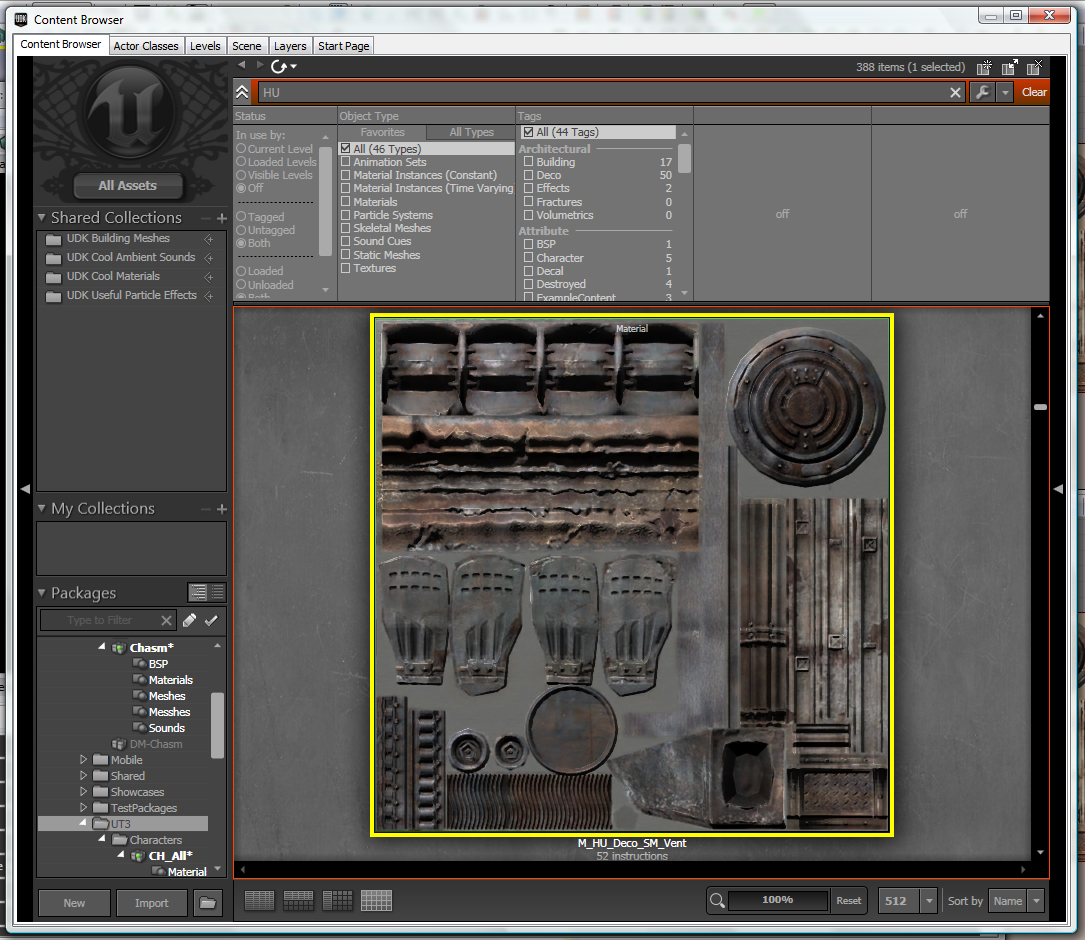1085x940 pixels.
Task: Switch to the Layers tab
Action: (x=290, y=46)
